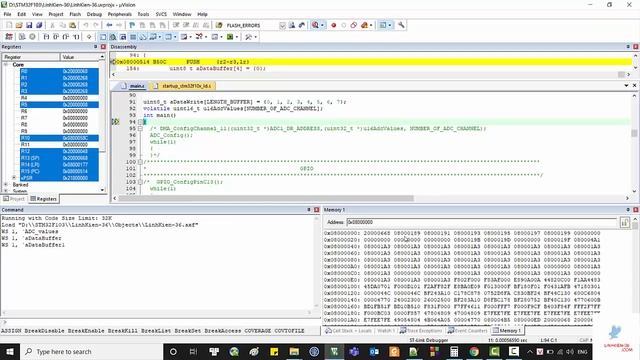Click the Step Out icon
Image resolution: width=640 pixels, height=360 pixels.
point(66,37)
